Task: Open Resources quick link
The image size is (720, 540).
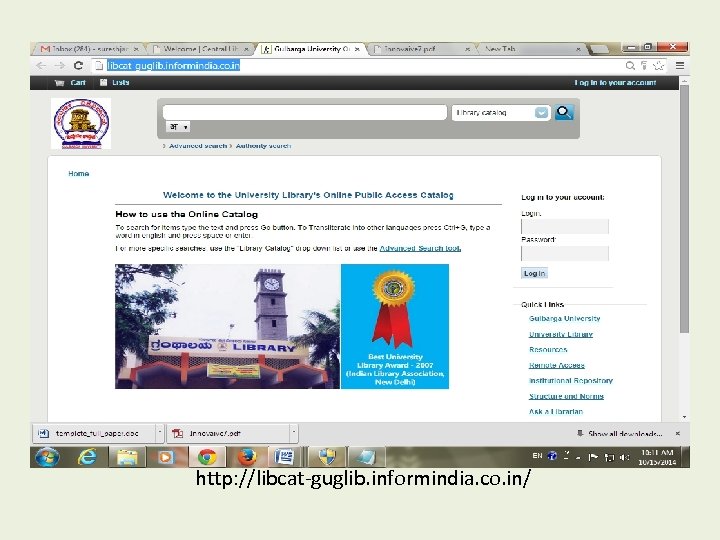Action: pyautogui.click(x=548, y=349)
